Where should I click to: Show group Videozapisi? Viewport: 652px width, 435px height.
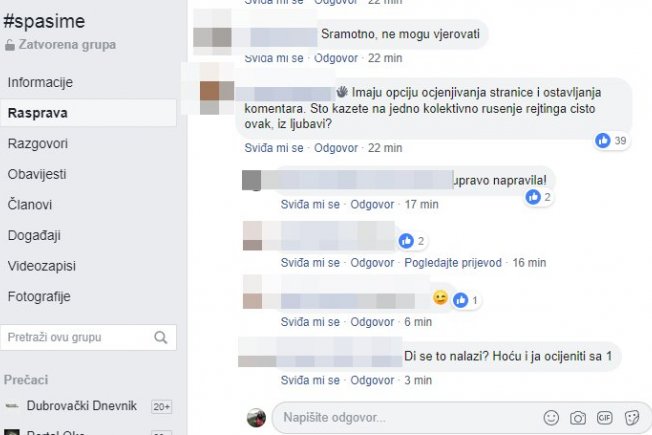(42, 266)
